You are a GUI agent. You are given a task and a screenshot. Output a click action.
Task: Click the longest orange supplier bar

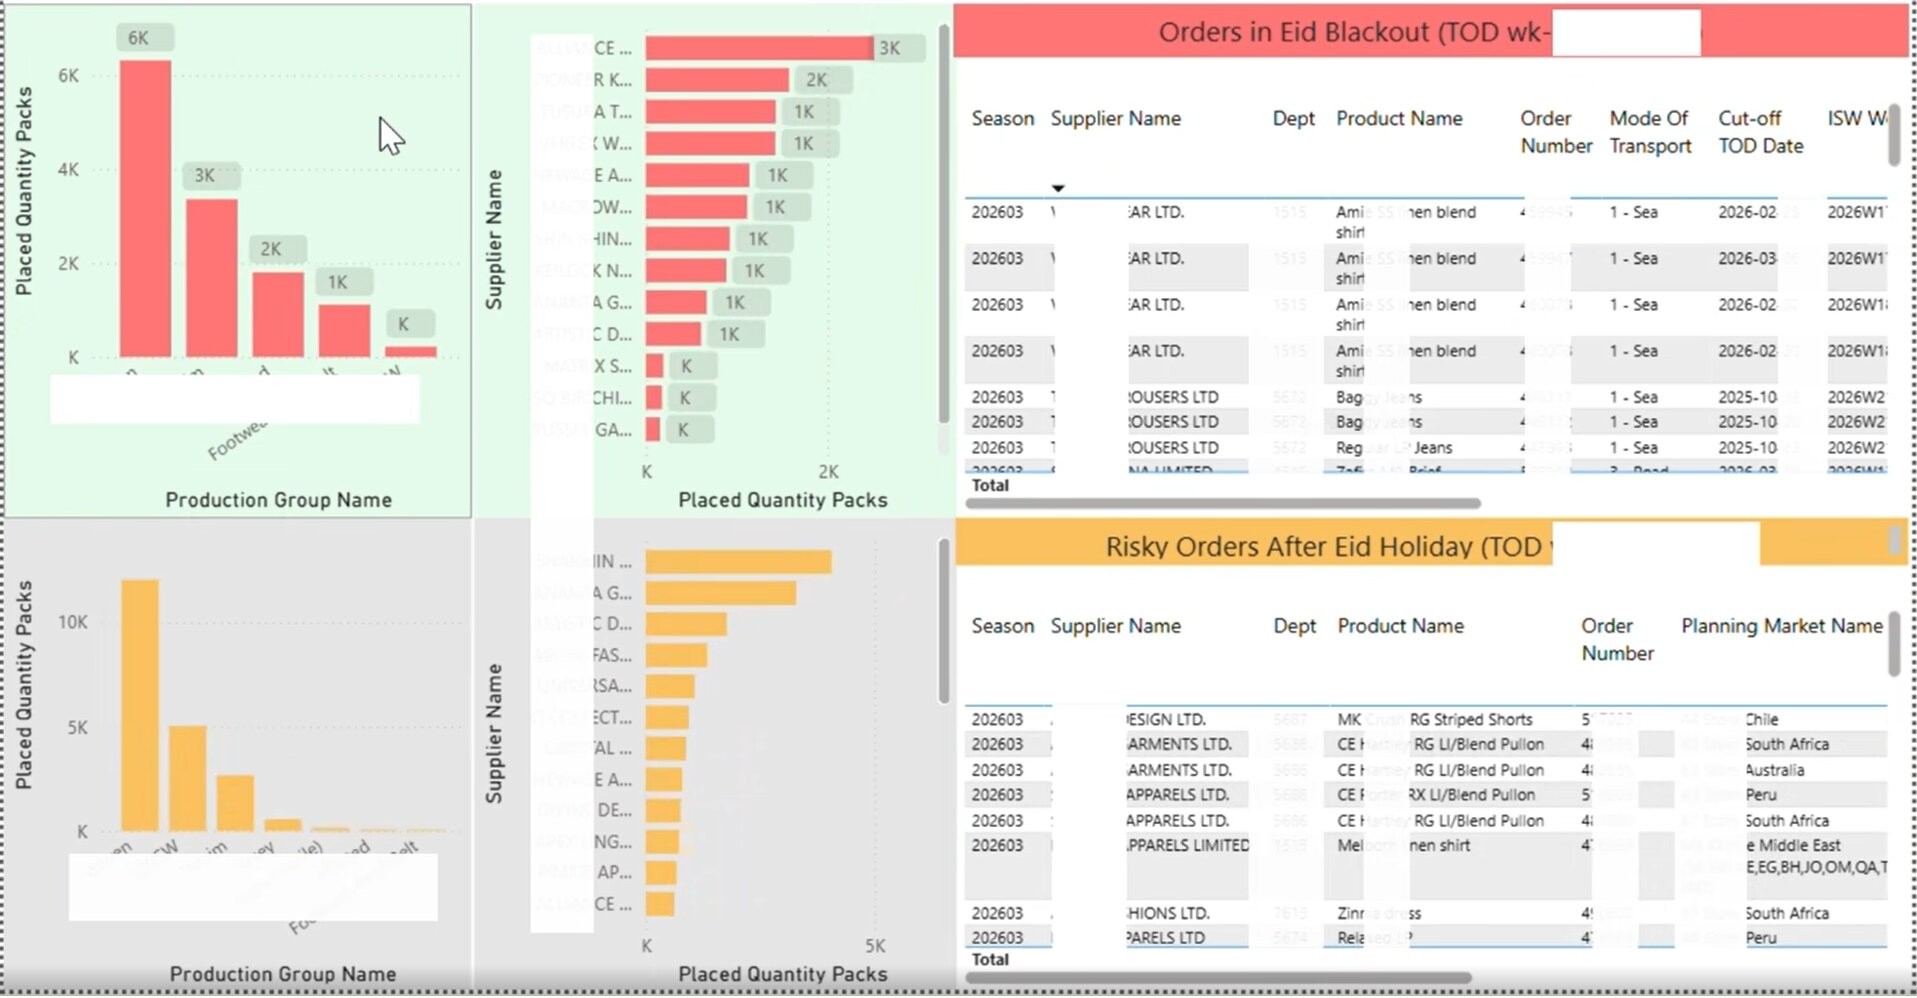click(x=737, y=562)
